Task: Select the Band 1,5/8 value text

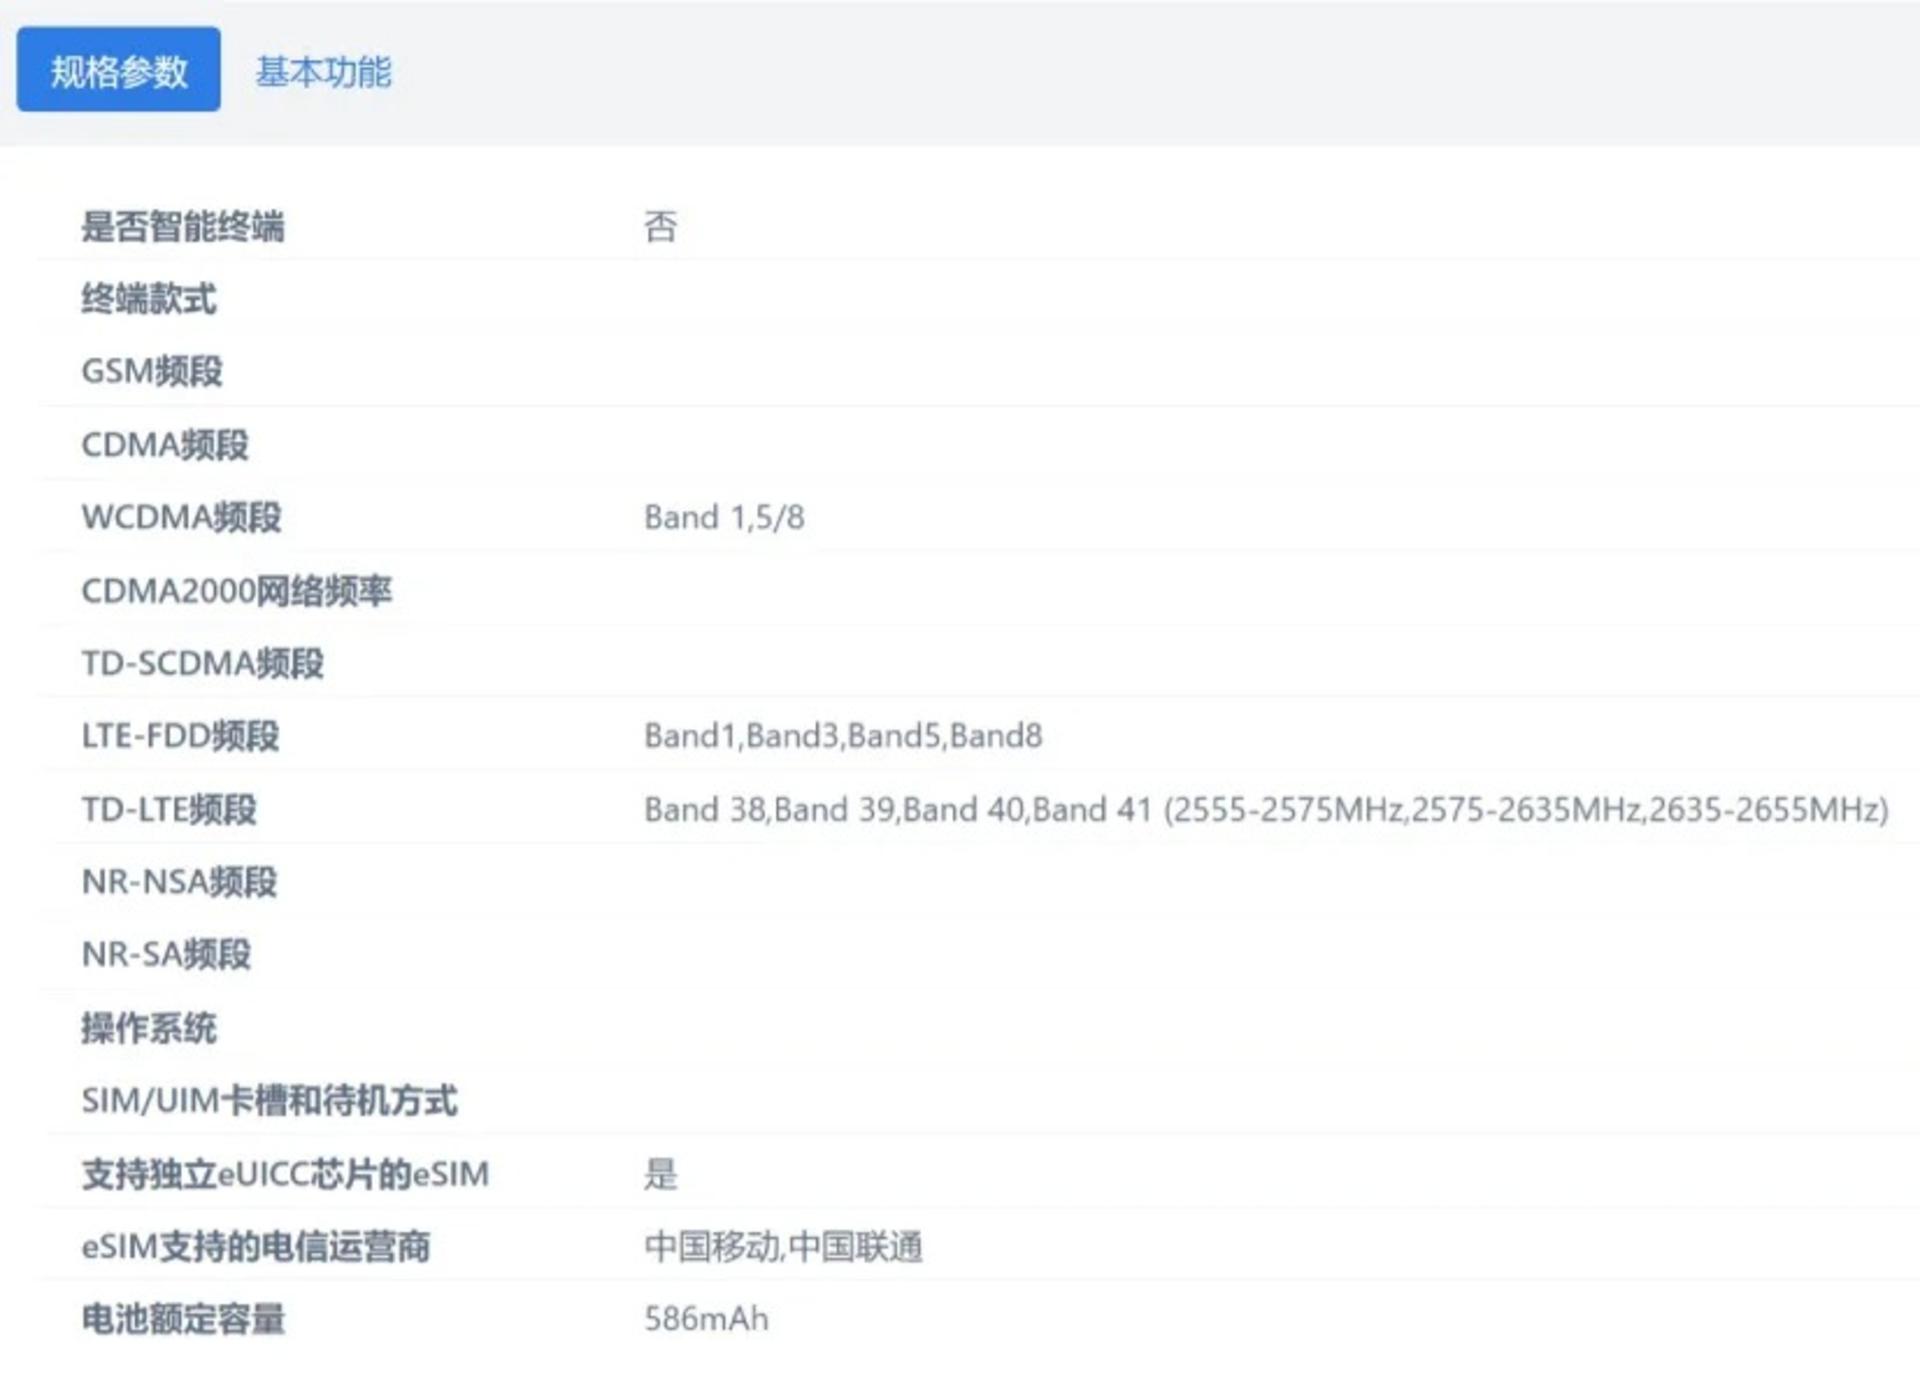Action: coord(724,517)
